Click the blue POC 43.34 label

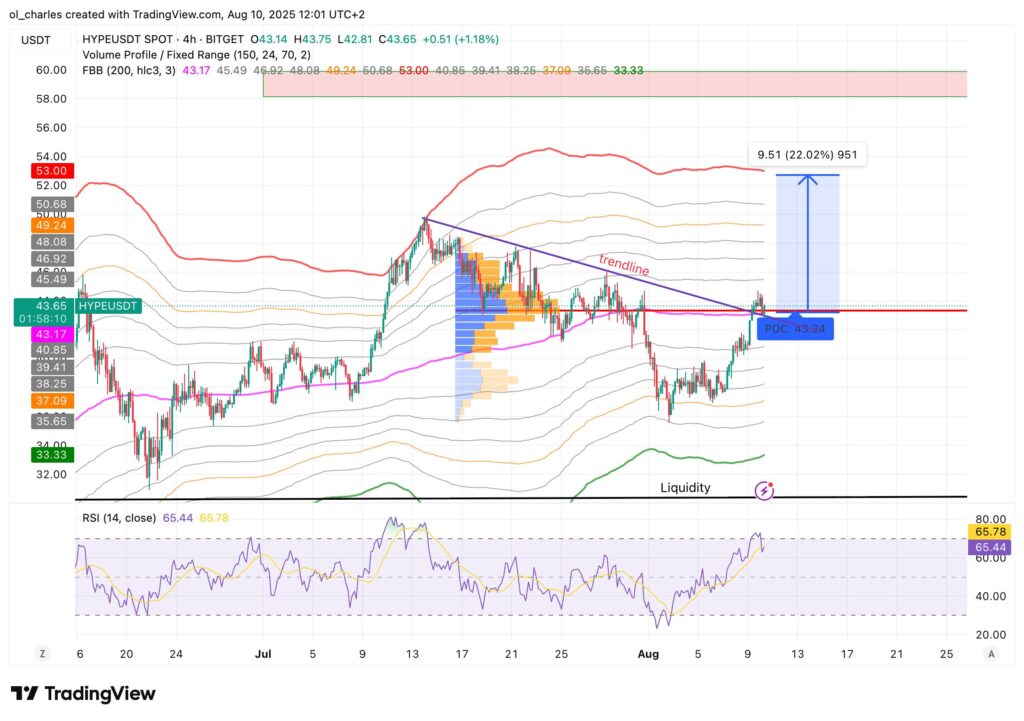[795, 328]
